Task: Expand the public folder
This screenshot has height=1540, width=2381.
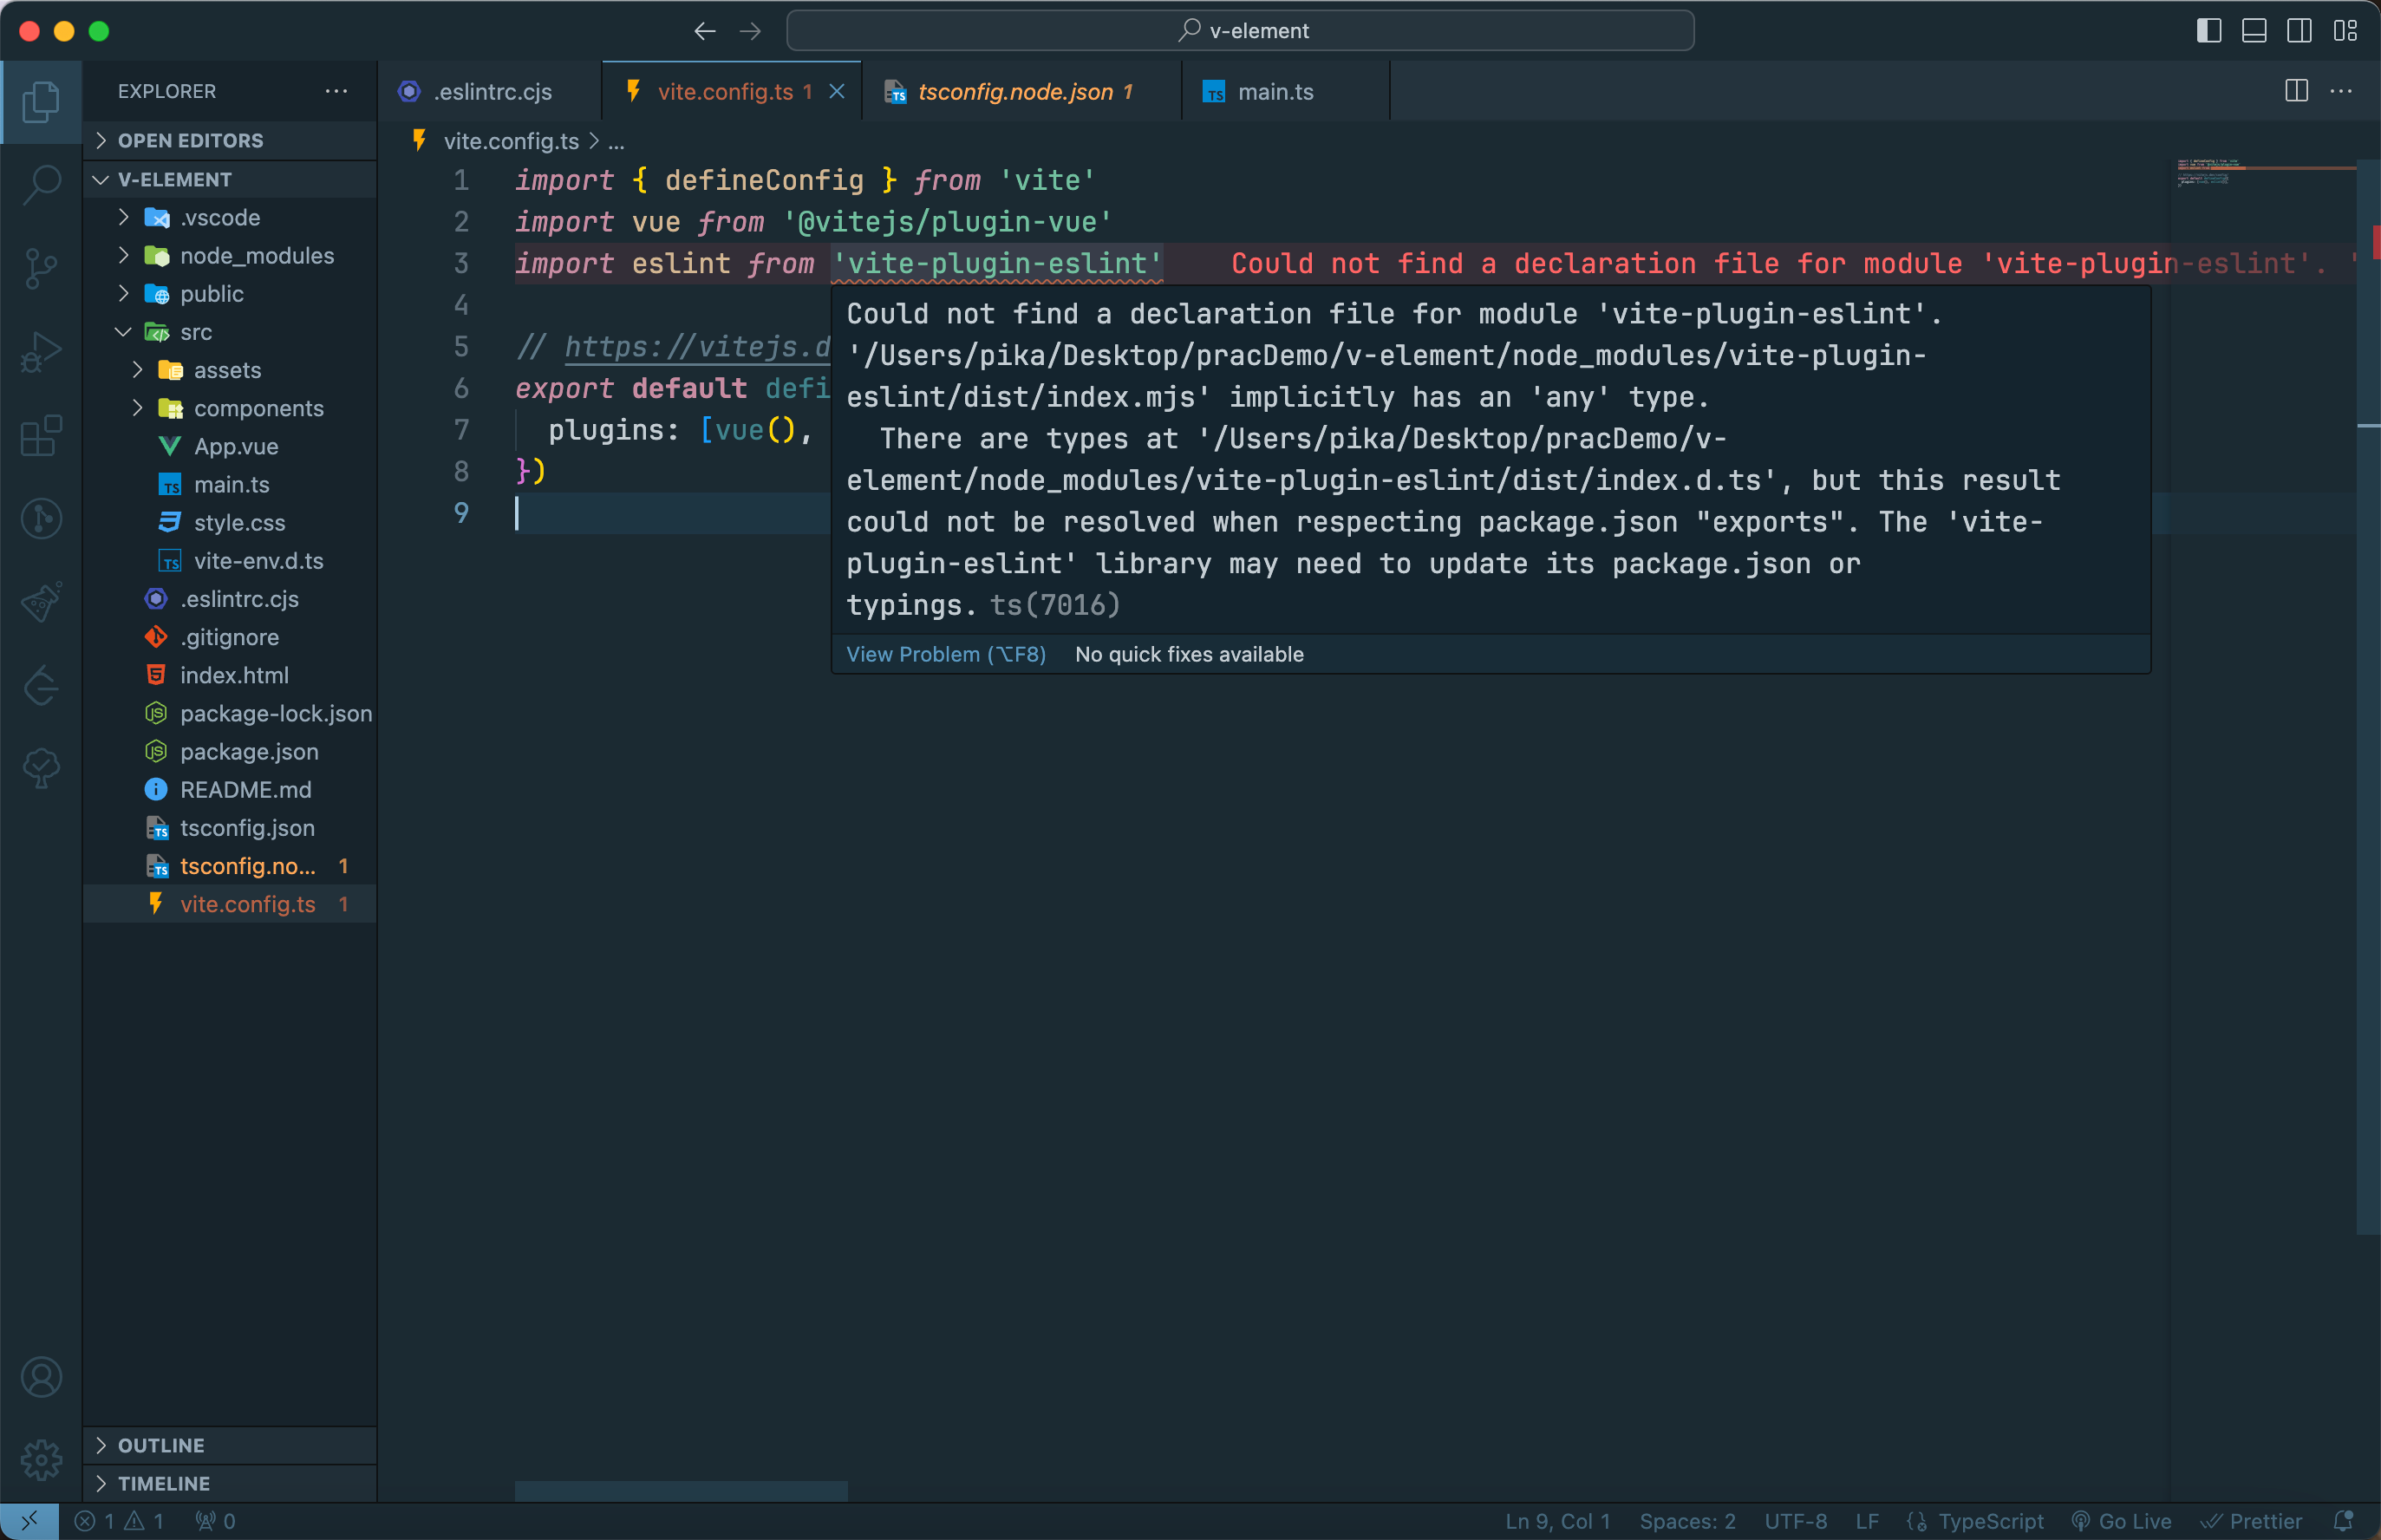Action: pyautogui.click(x=230, y=293)
